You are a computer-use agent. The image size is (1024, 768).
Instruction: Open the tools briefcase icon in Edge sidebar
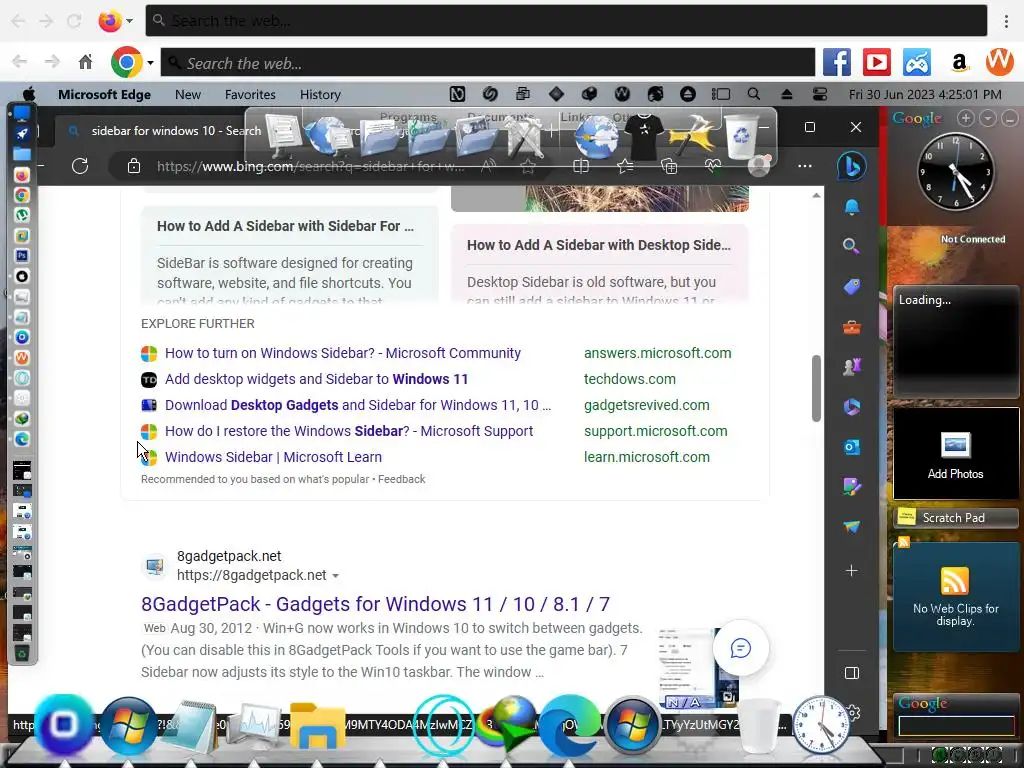(x=852, y=327)
